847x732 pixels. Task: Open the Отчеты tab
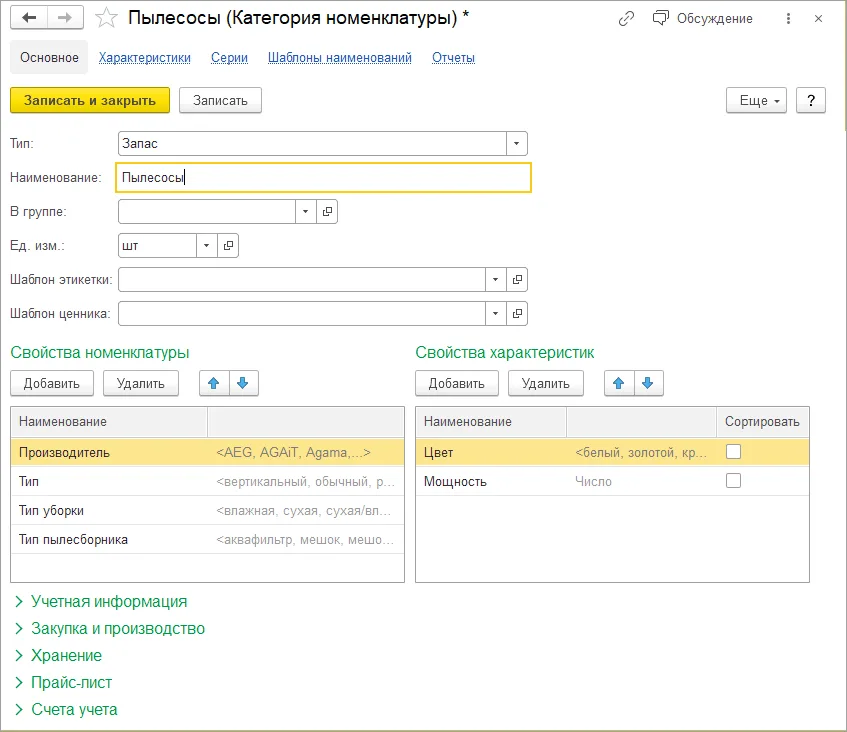(x=453, y=57)
